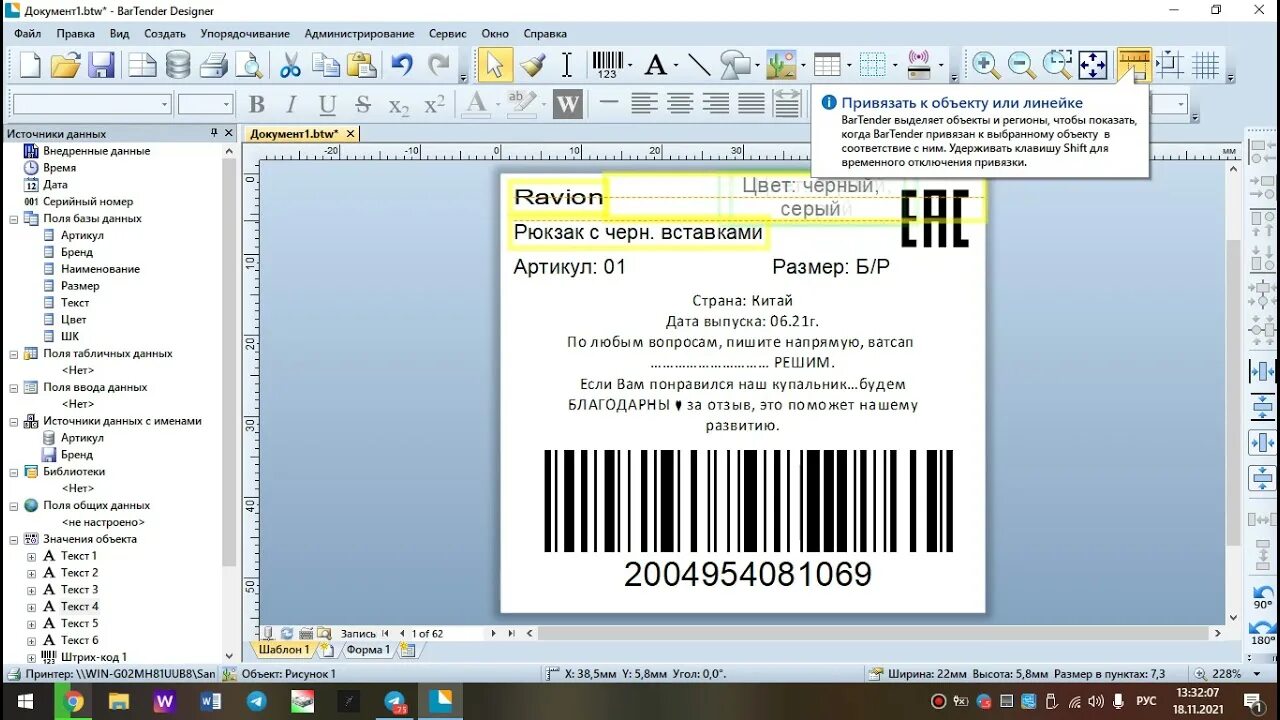
Task: Open the Администрирование menu
Action: click(x=359, y=33)
